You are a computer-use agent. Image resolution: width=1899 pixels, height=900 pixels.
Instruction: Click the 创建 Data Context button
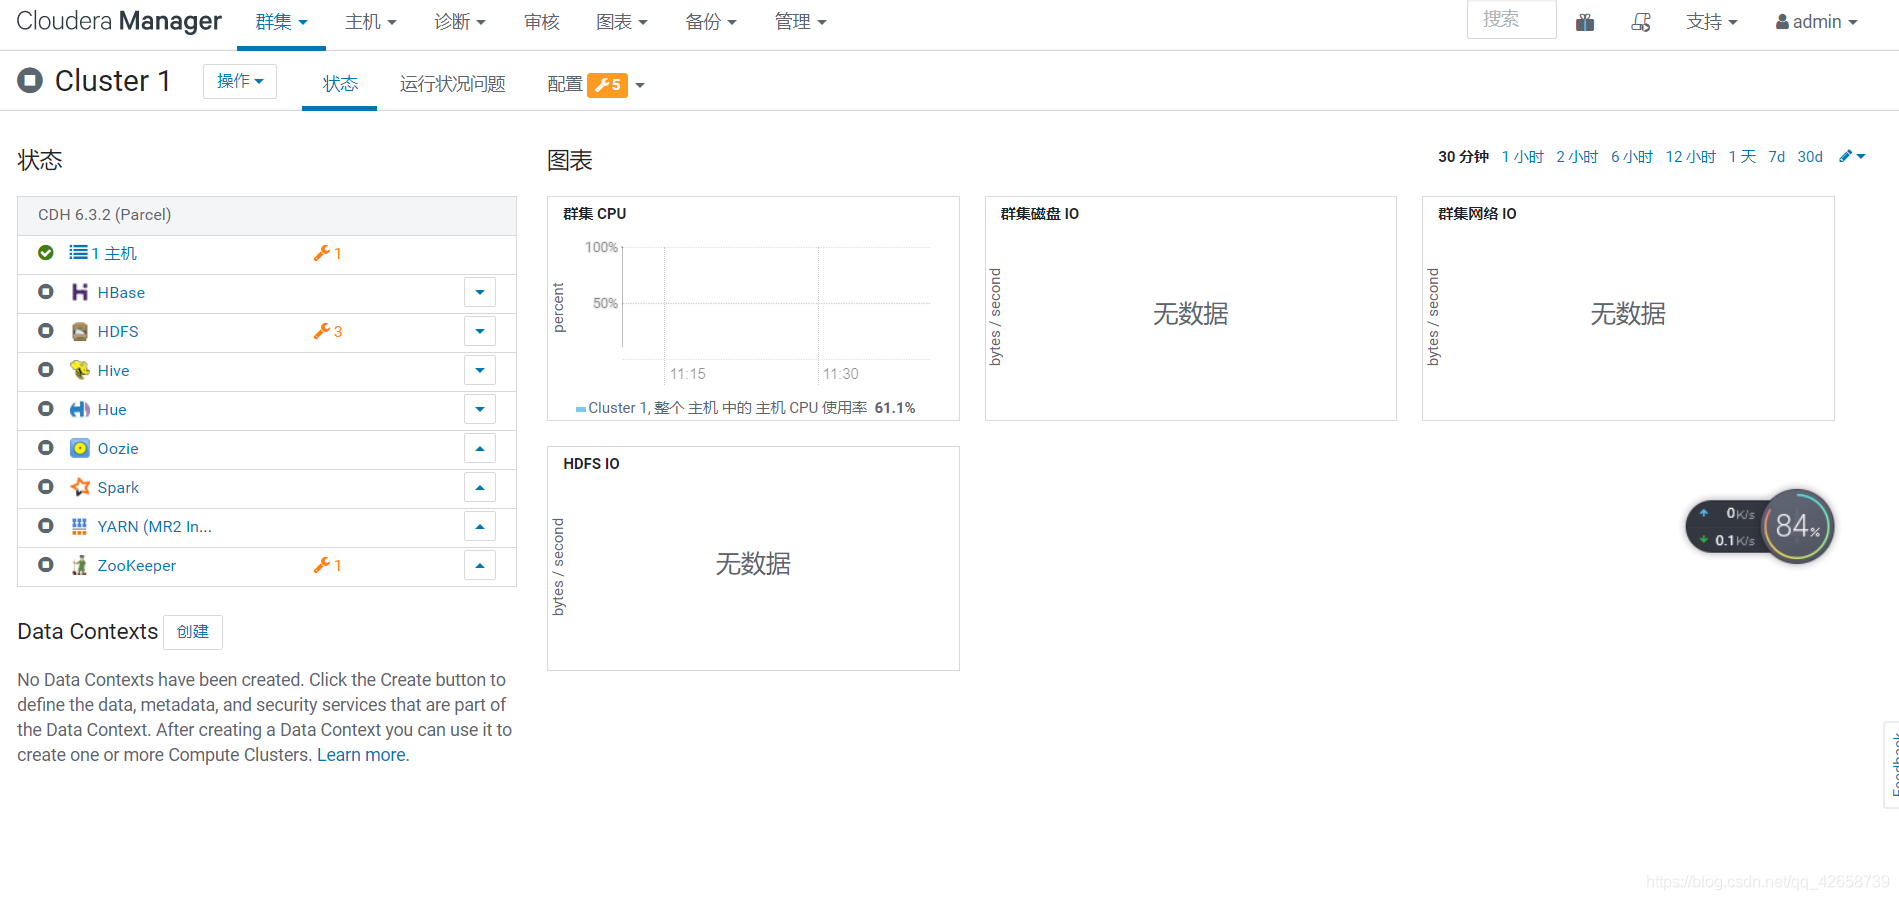(x=193, y=632)
